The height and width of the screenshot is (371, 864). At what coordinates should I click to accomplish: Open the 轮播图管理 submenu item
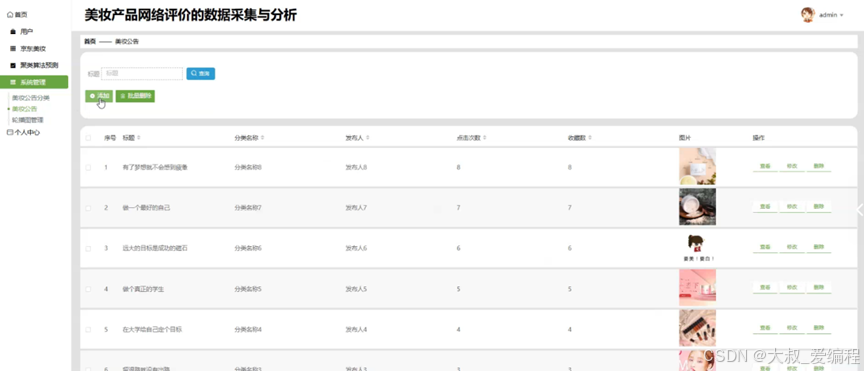click(28, 120)
